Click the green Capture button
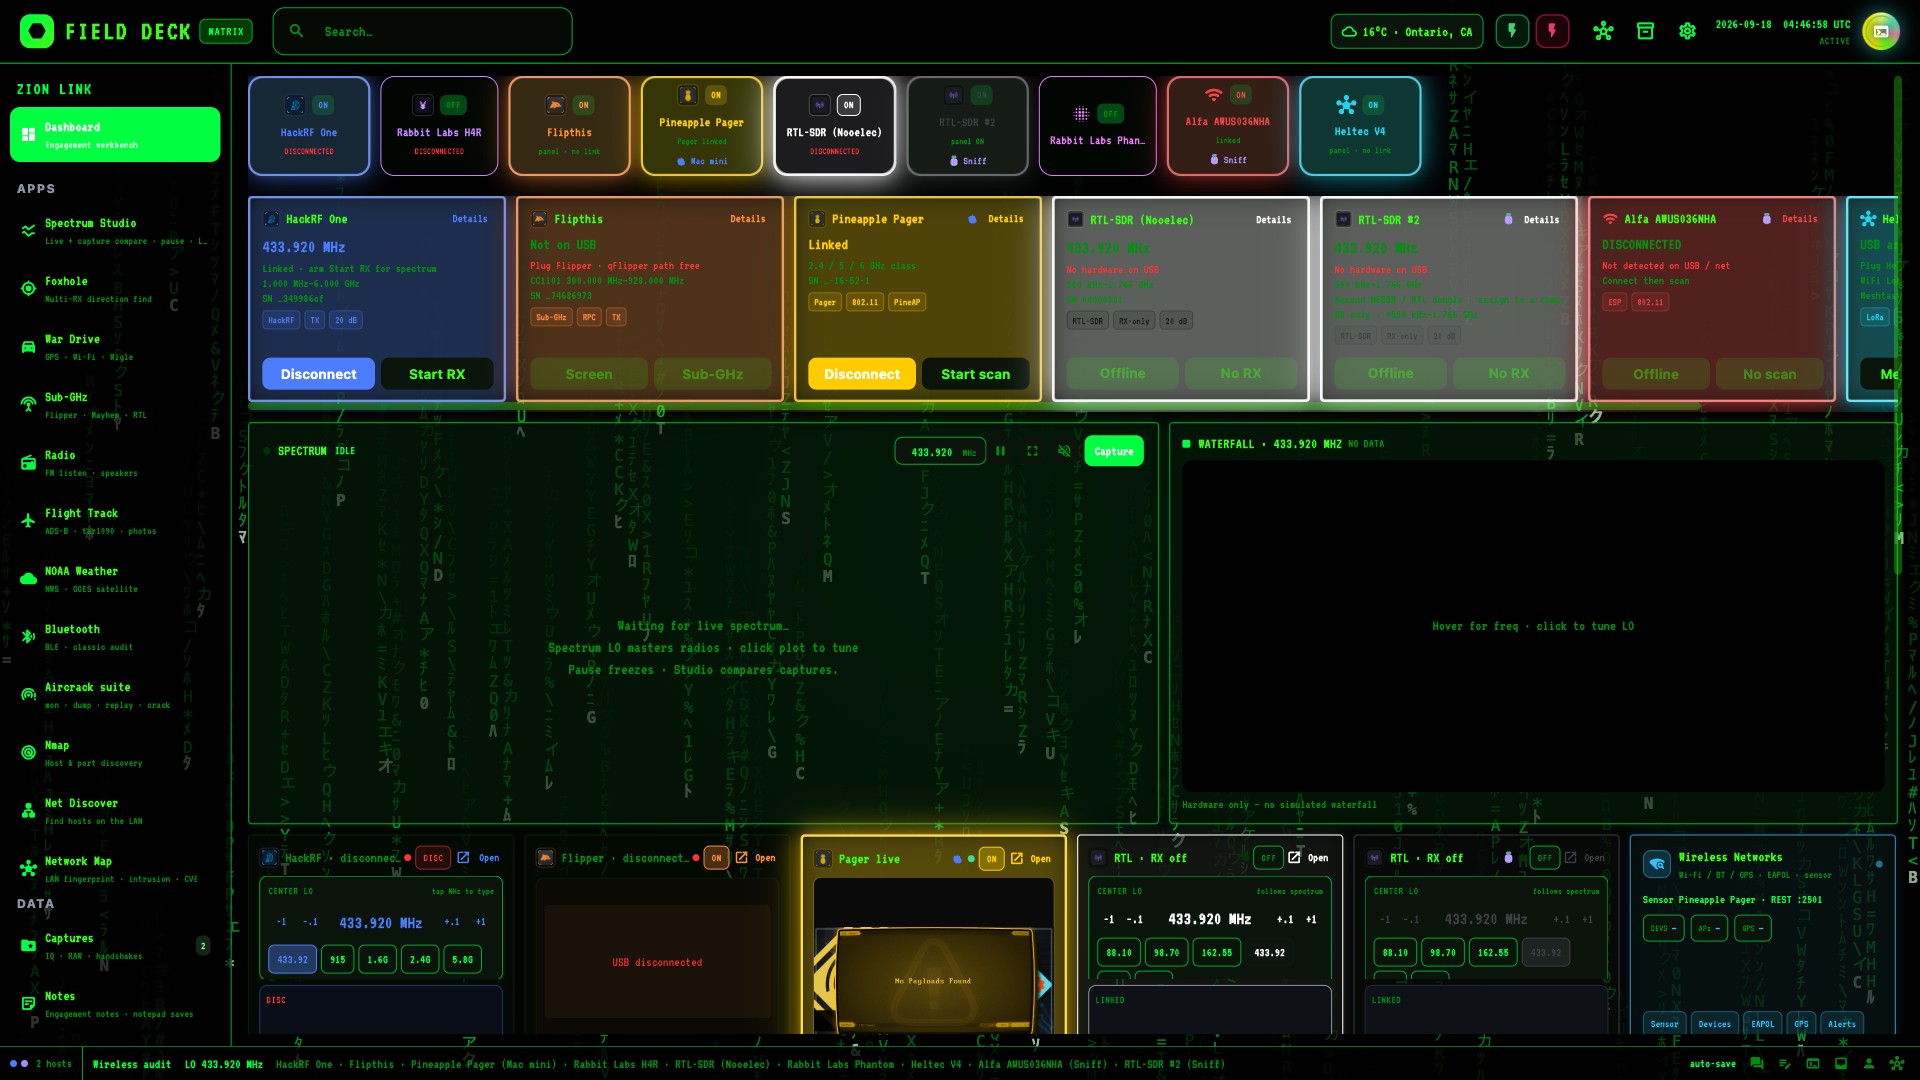1920x1080 pixels. pos(1114,451)
